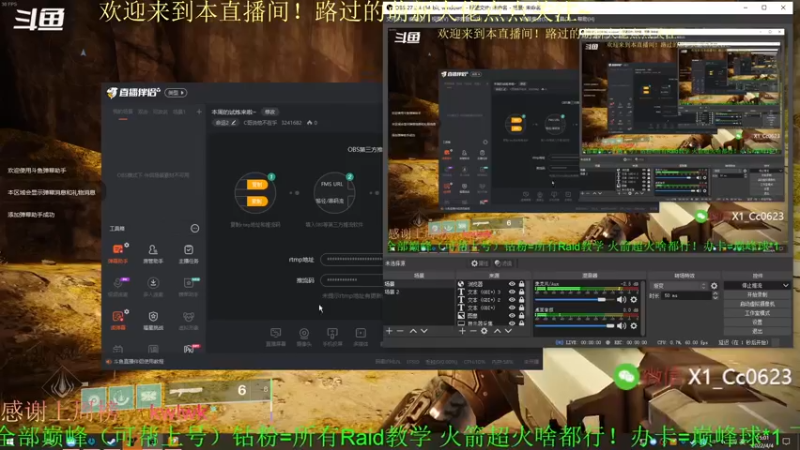Open 设置 in OBS controls
Image resolution: width=800 pixels, height=450 pixels.
click(x=757, y=322)
